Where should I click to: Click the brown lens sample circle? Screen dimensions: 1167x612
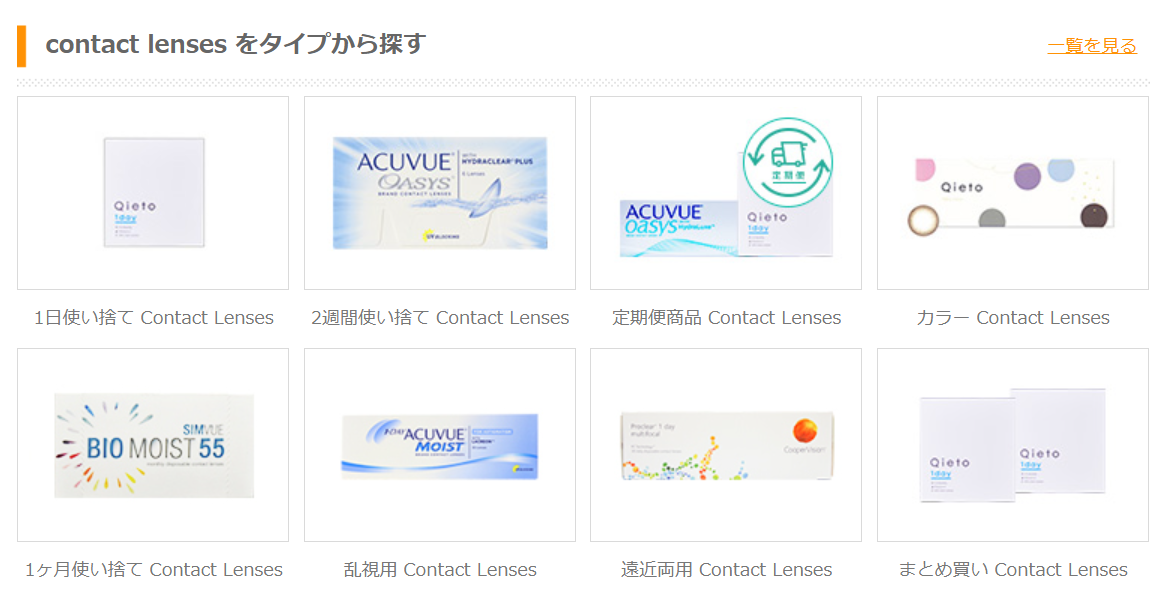coord(924,221)
